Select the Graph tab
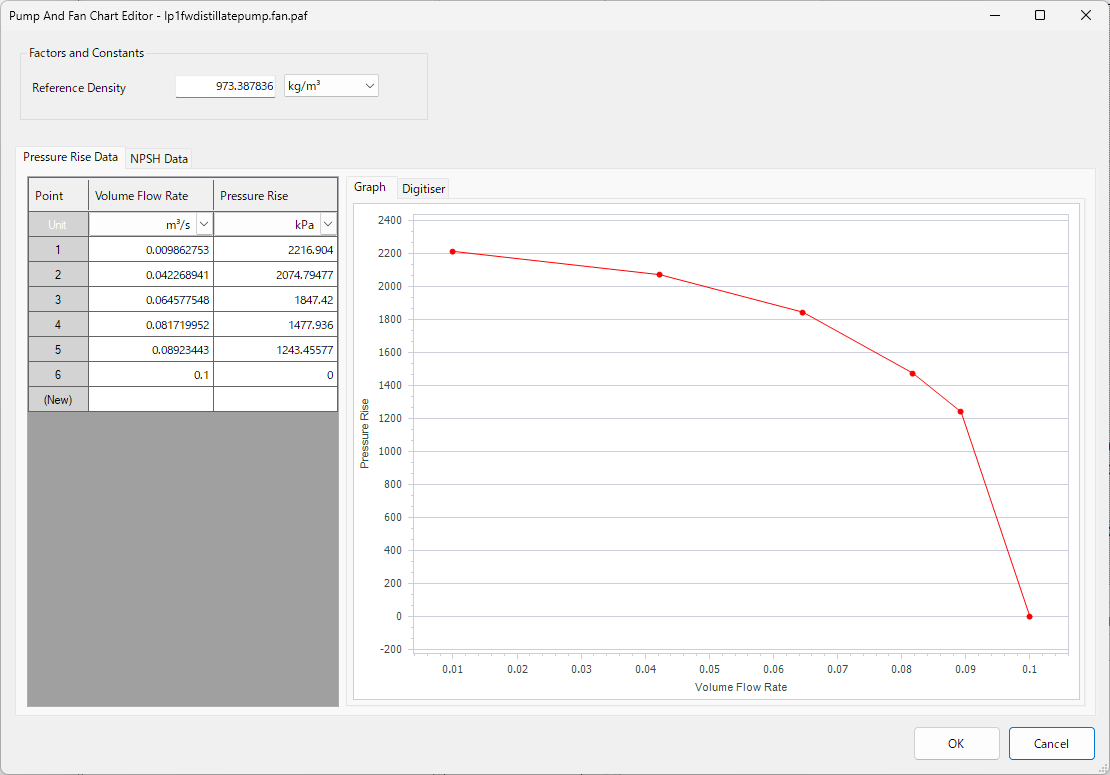 [370, 187]
